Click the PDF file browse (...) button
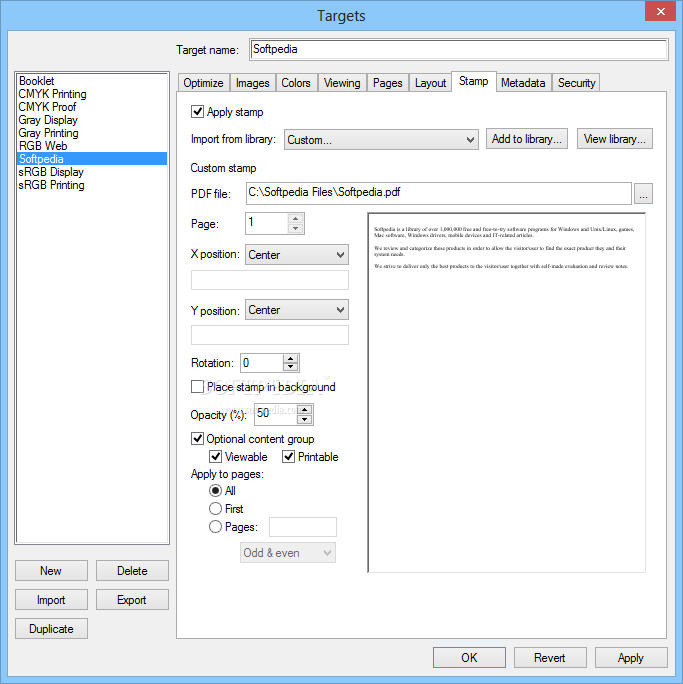Image resolution: width=683 pixels, height=684 pixels. [643, 194]
